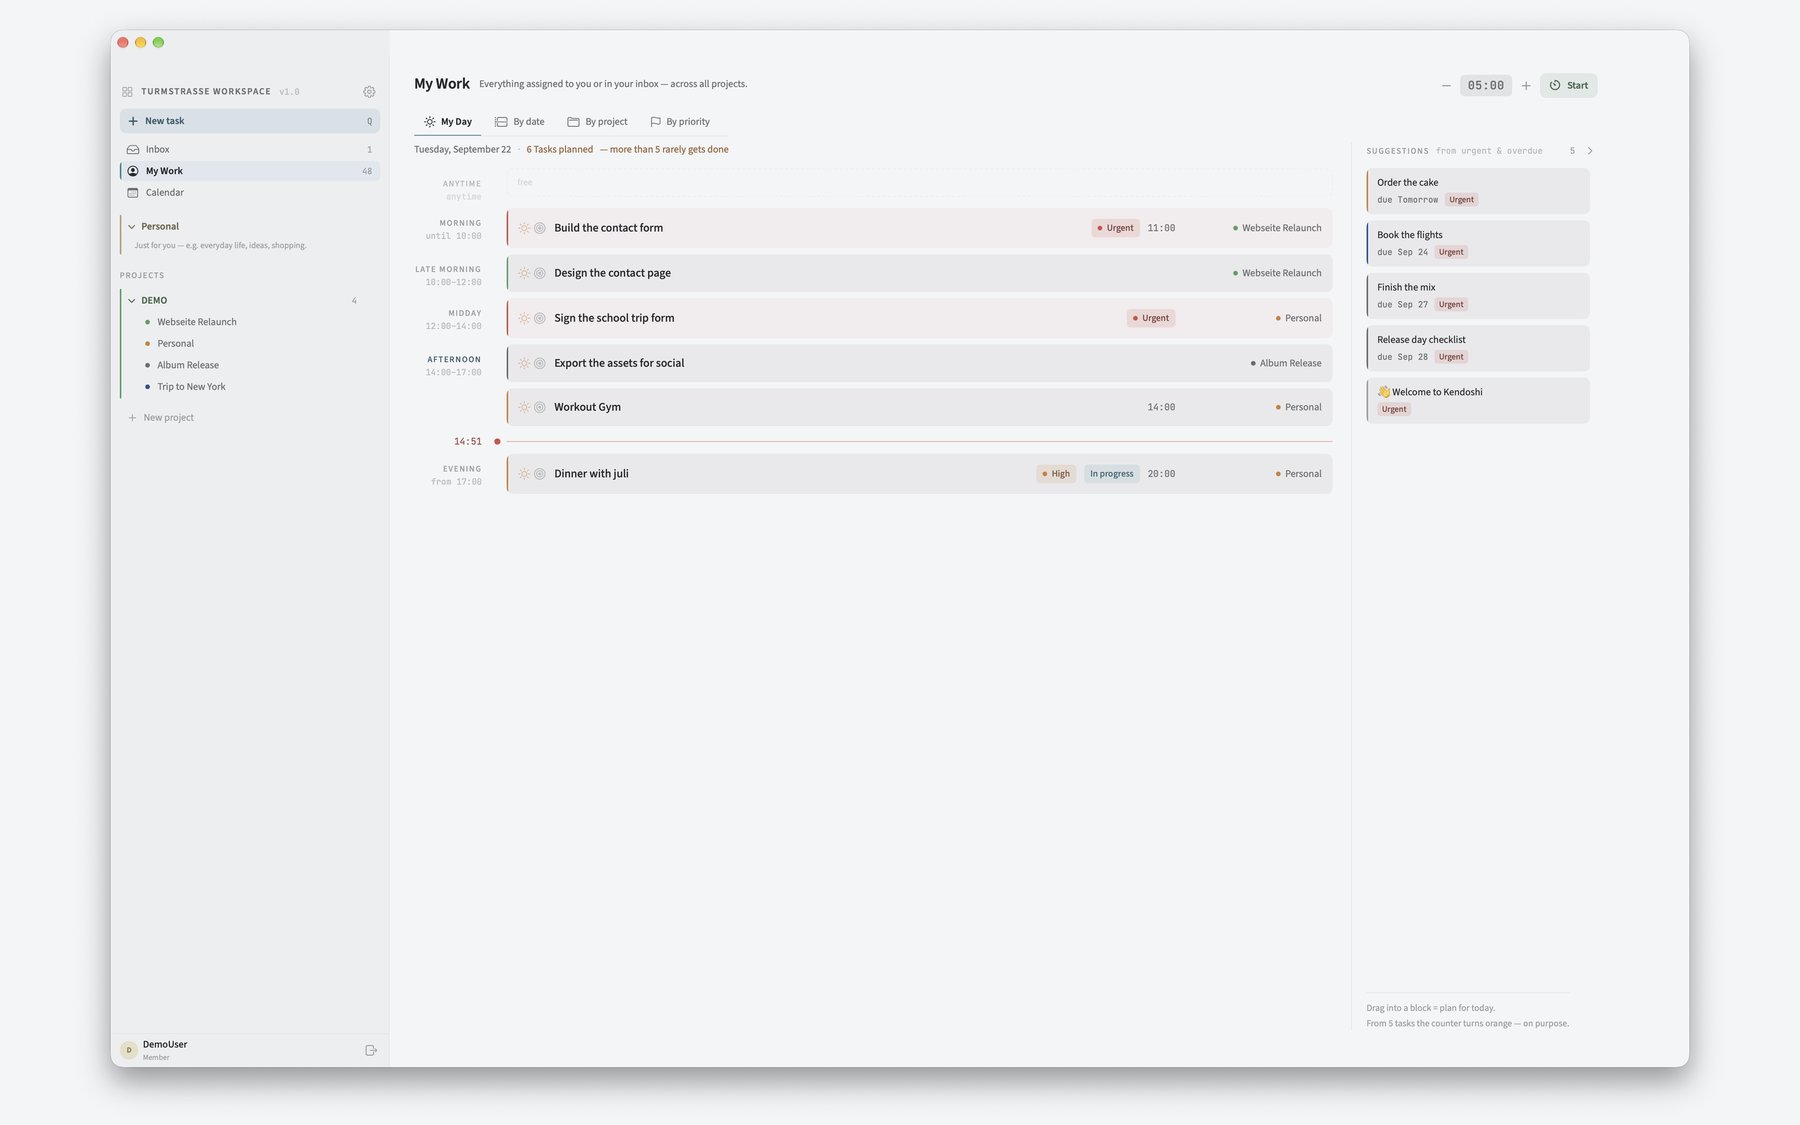Mark Build the contact form as complete
Viewport: 1800px width, 1125px height.
pyautogui.click(x=540, y=228)
